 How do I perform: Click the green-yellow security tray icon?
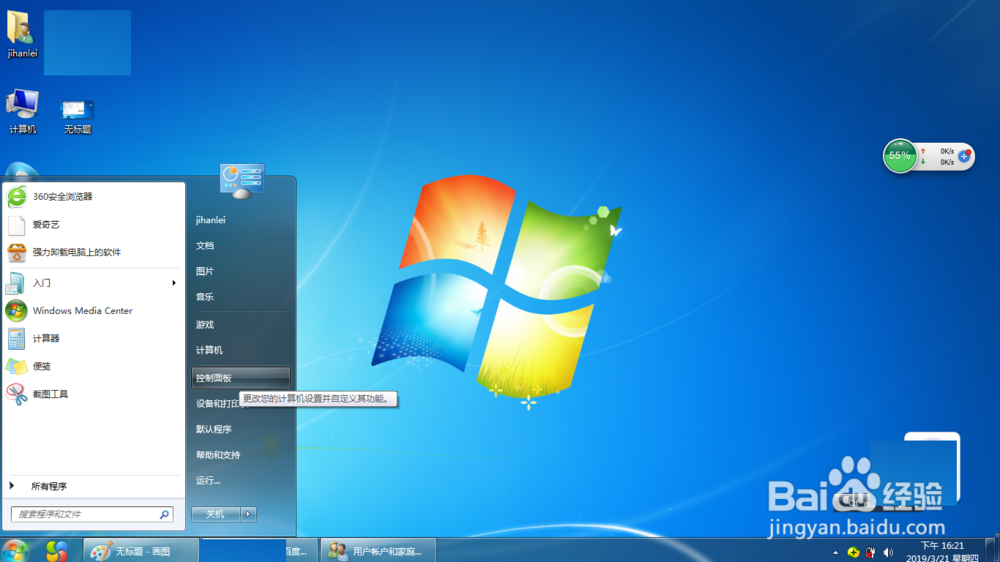(853, 552)
